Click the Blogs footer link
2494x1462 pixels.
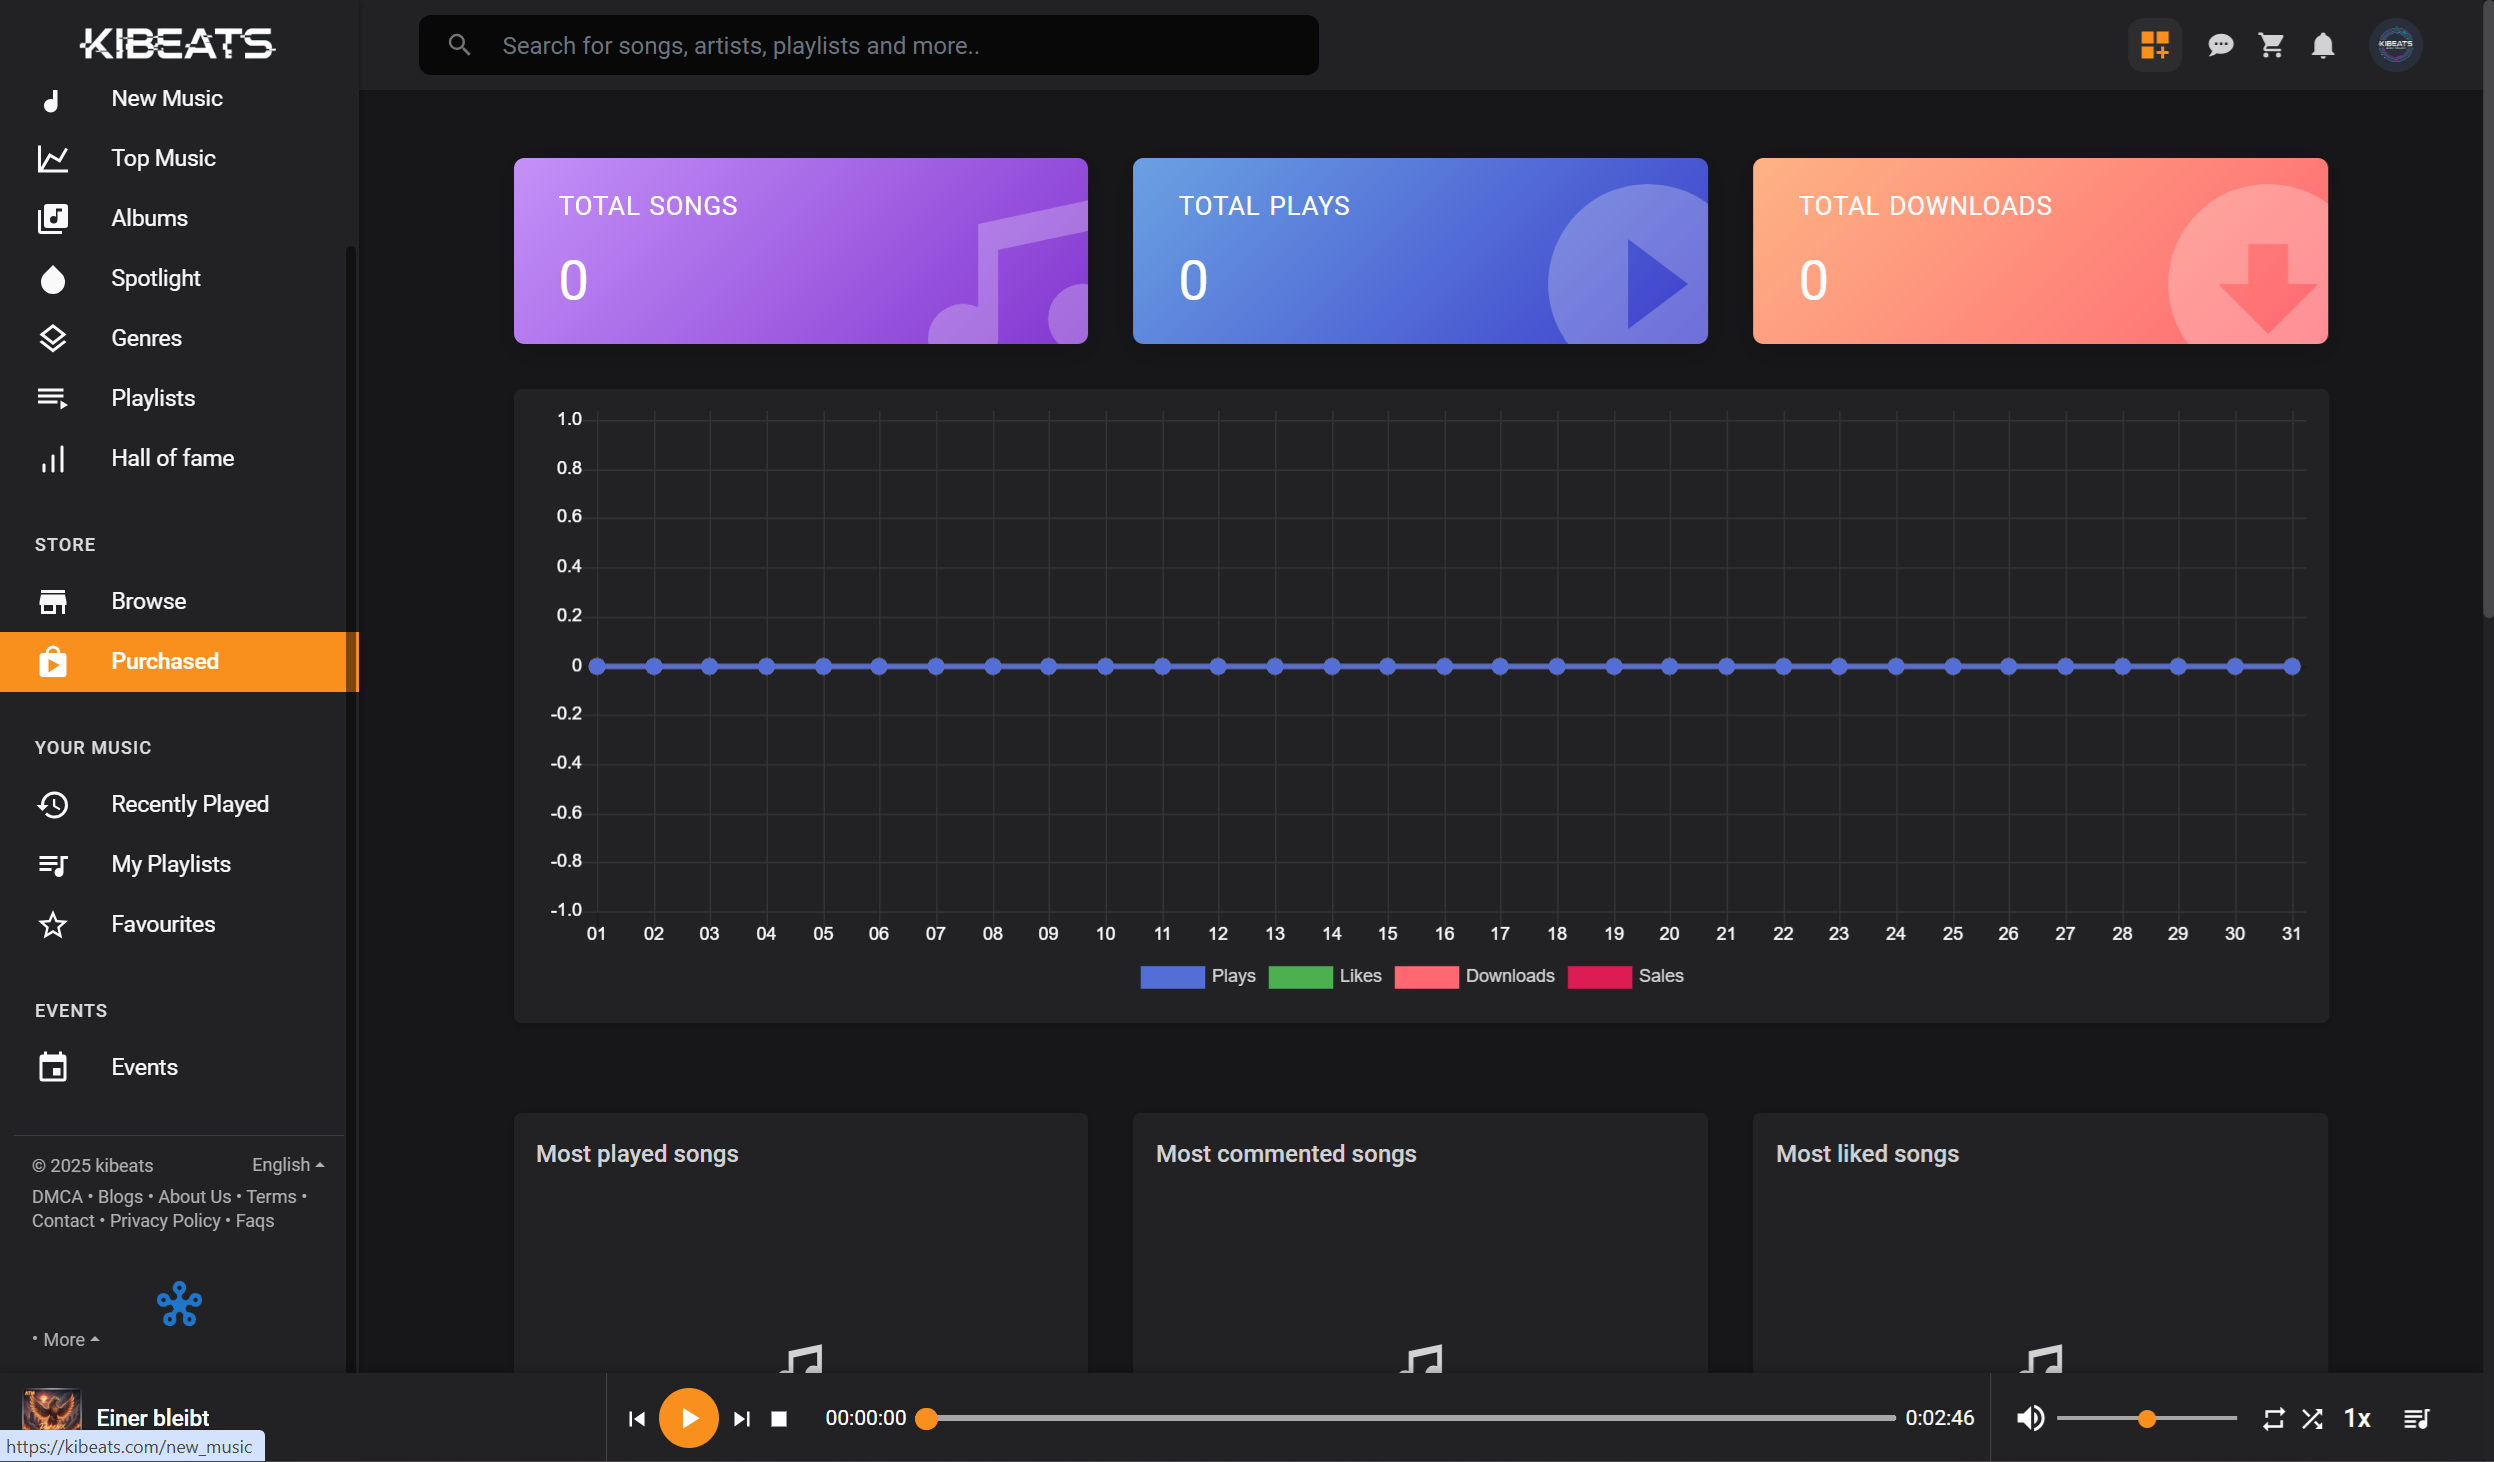pyautogui.click(x=120, y=1196)
